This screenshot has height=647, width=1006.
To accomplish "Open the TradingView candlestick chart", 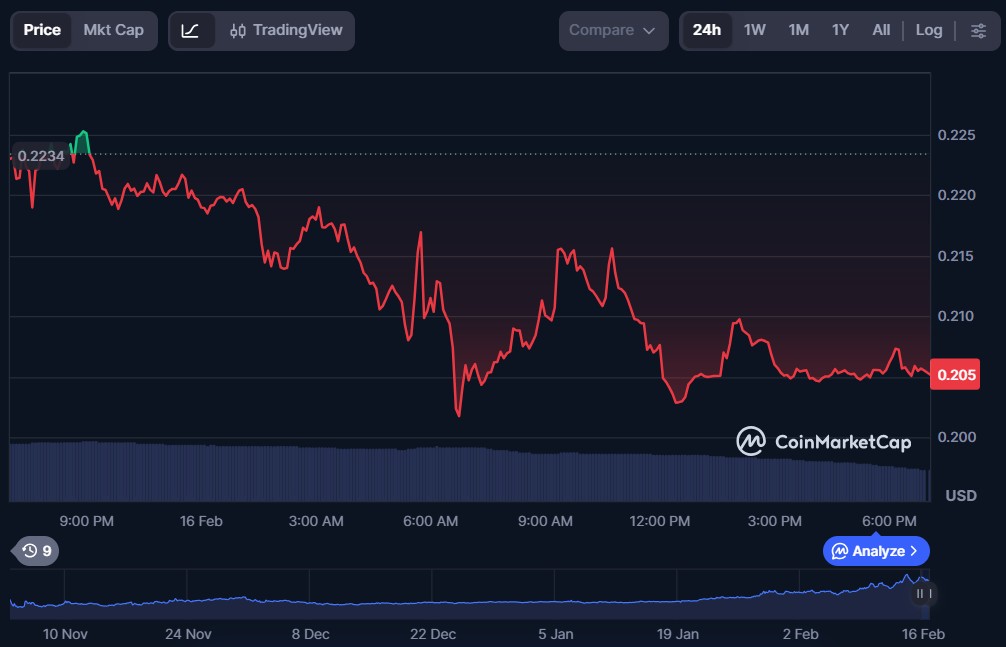I will (285, 30).
